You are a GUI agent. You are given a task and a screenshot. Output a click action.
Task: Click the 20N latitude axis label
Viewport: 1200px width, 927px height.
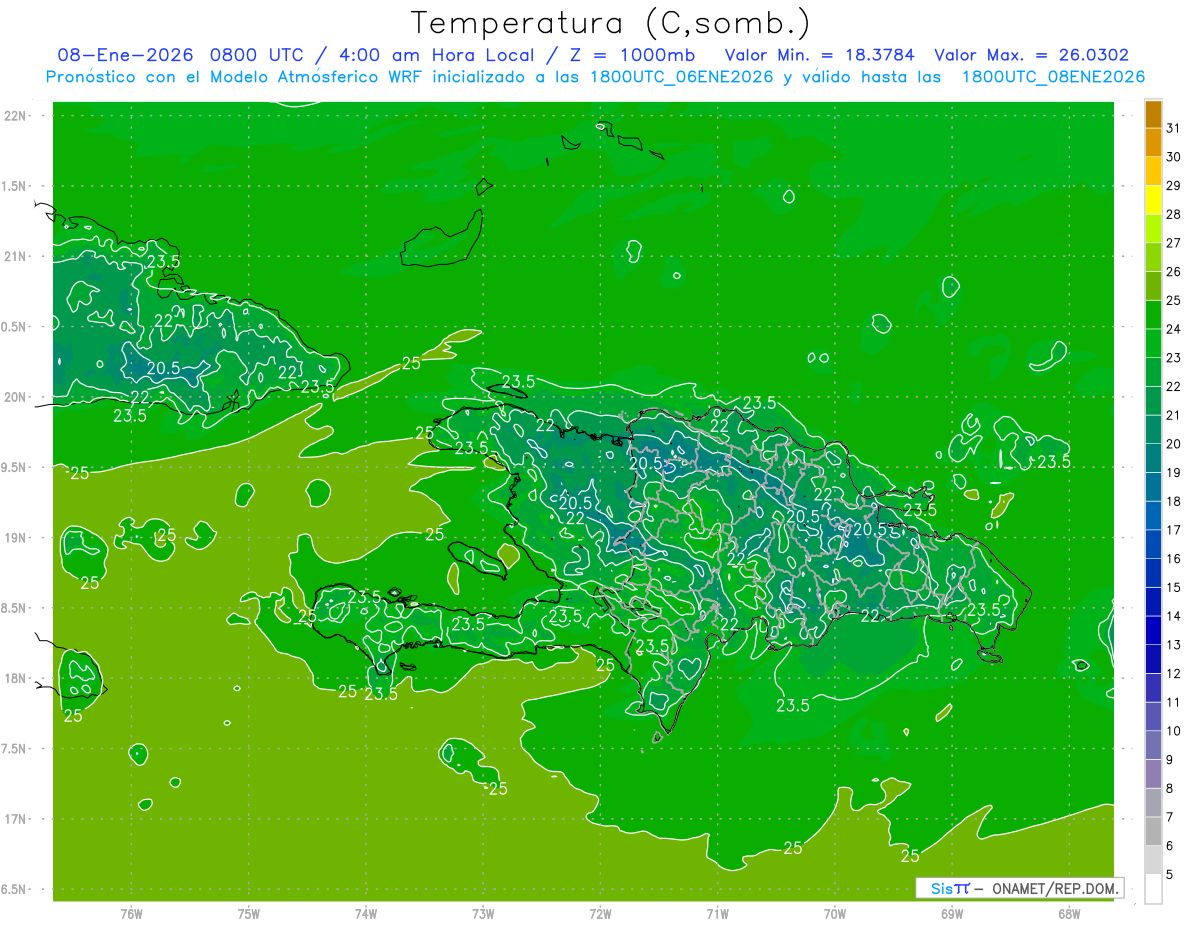tap(15, 397)
